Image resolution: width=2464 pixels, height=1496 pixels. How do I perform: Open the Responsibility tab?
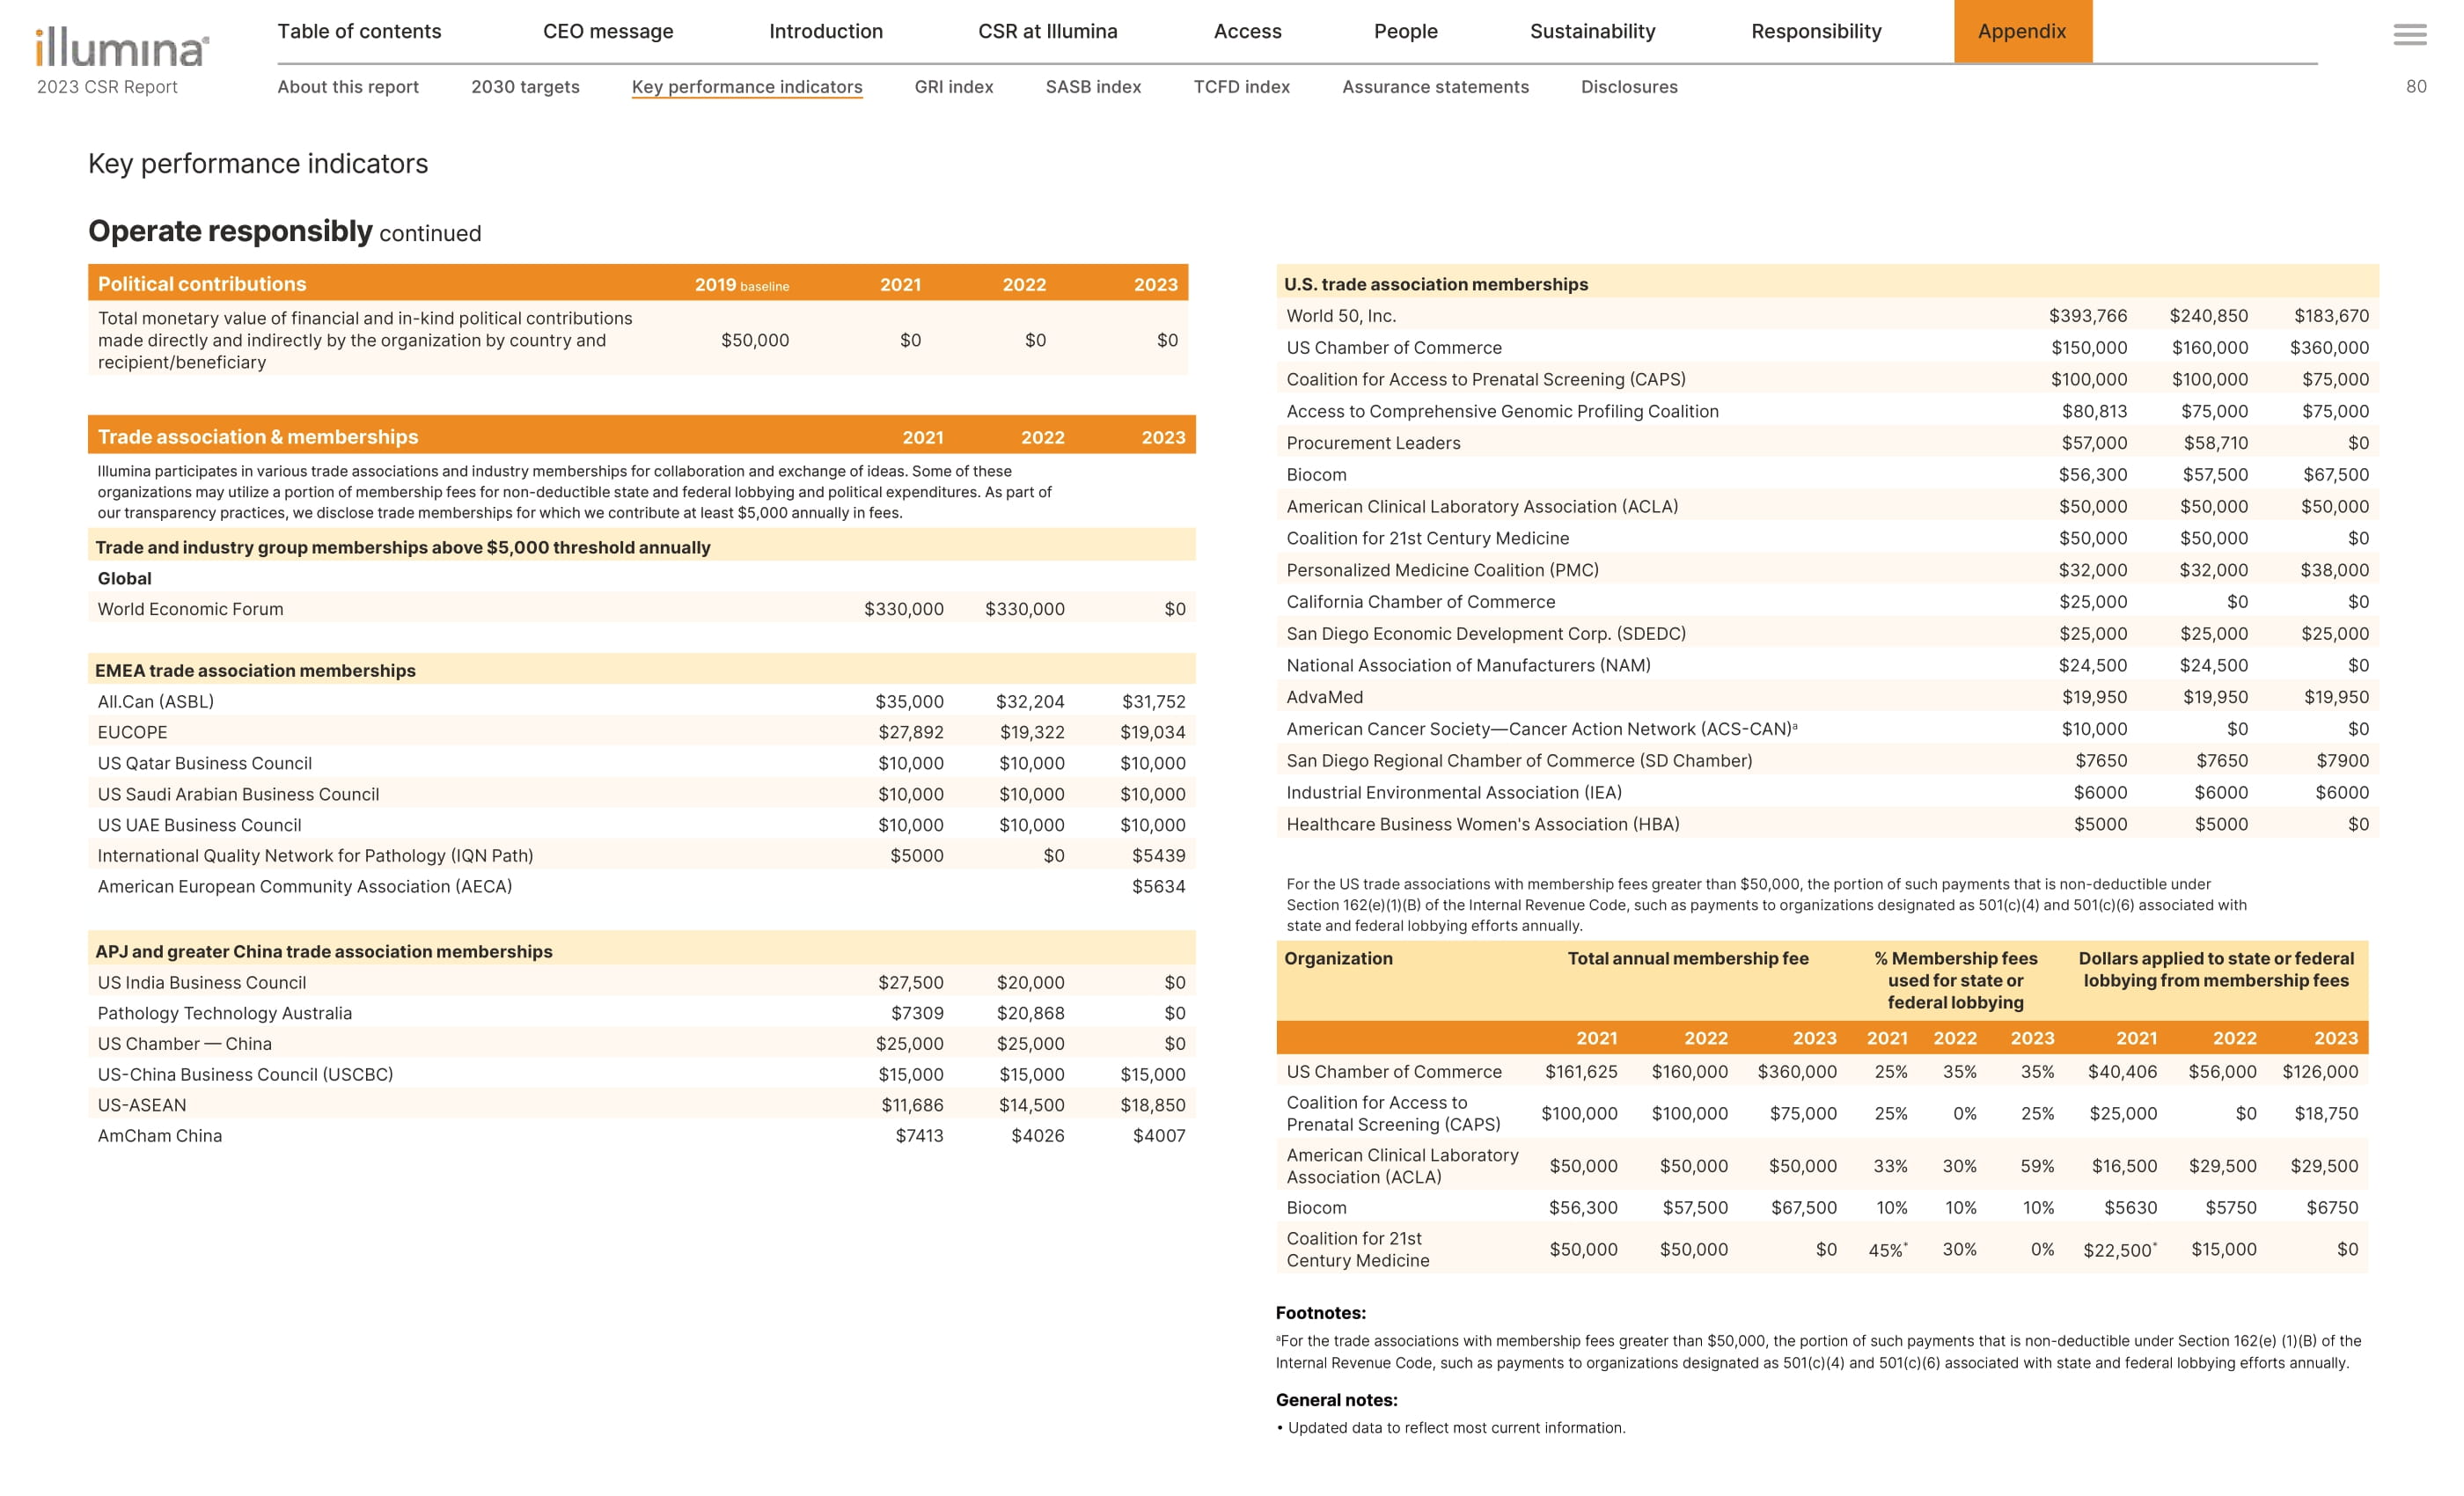point(1815,31)
